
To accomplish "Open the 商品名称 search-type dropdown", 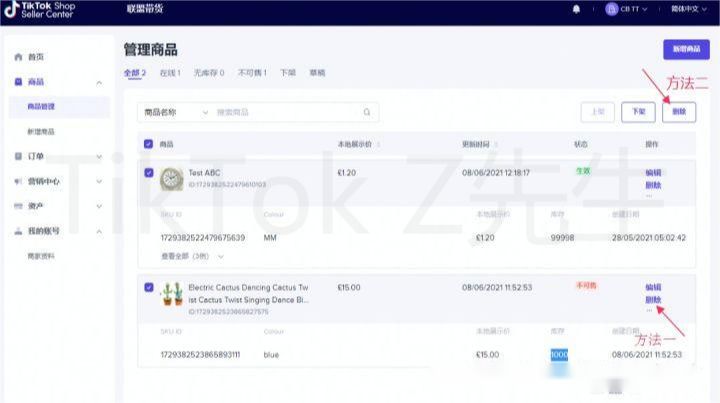I will pos(176,112).
